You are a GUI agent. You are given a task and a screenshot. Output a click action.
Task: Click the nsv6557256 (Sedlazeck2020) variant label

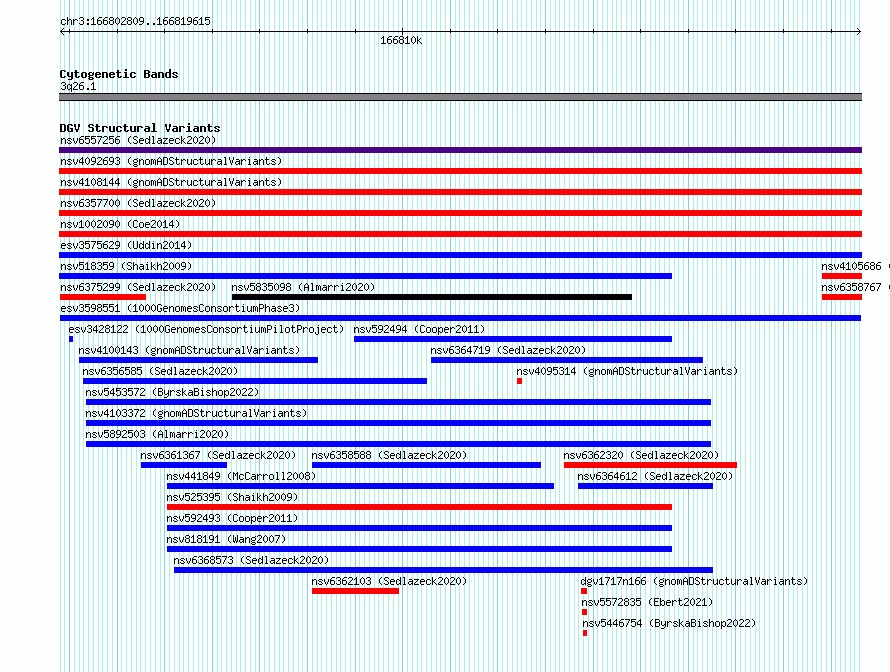click(138, 140)
